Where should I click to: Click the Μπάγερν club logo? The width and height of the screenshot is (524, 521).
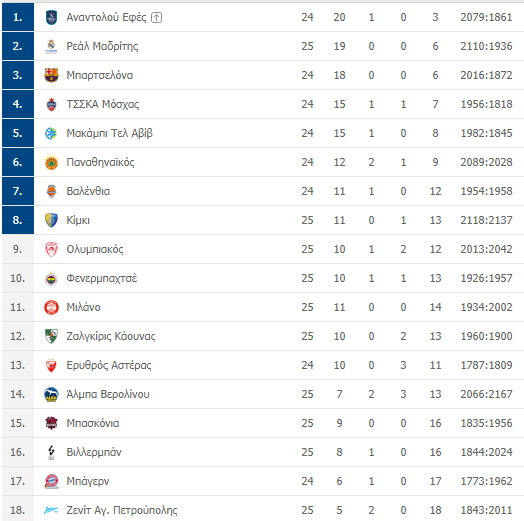(51, 481)
